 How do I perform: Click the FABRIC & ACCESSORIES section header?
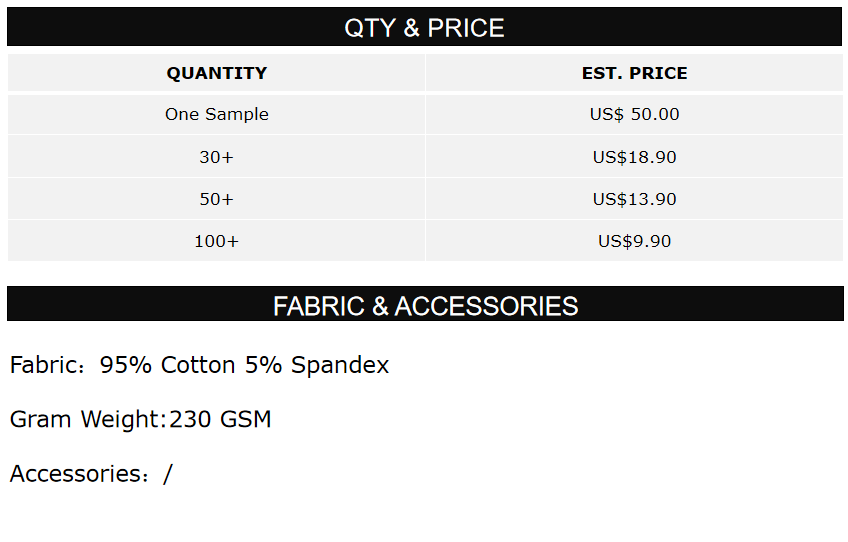(x=425, y=305)
